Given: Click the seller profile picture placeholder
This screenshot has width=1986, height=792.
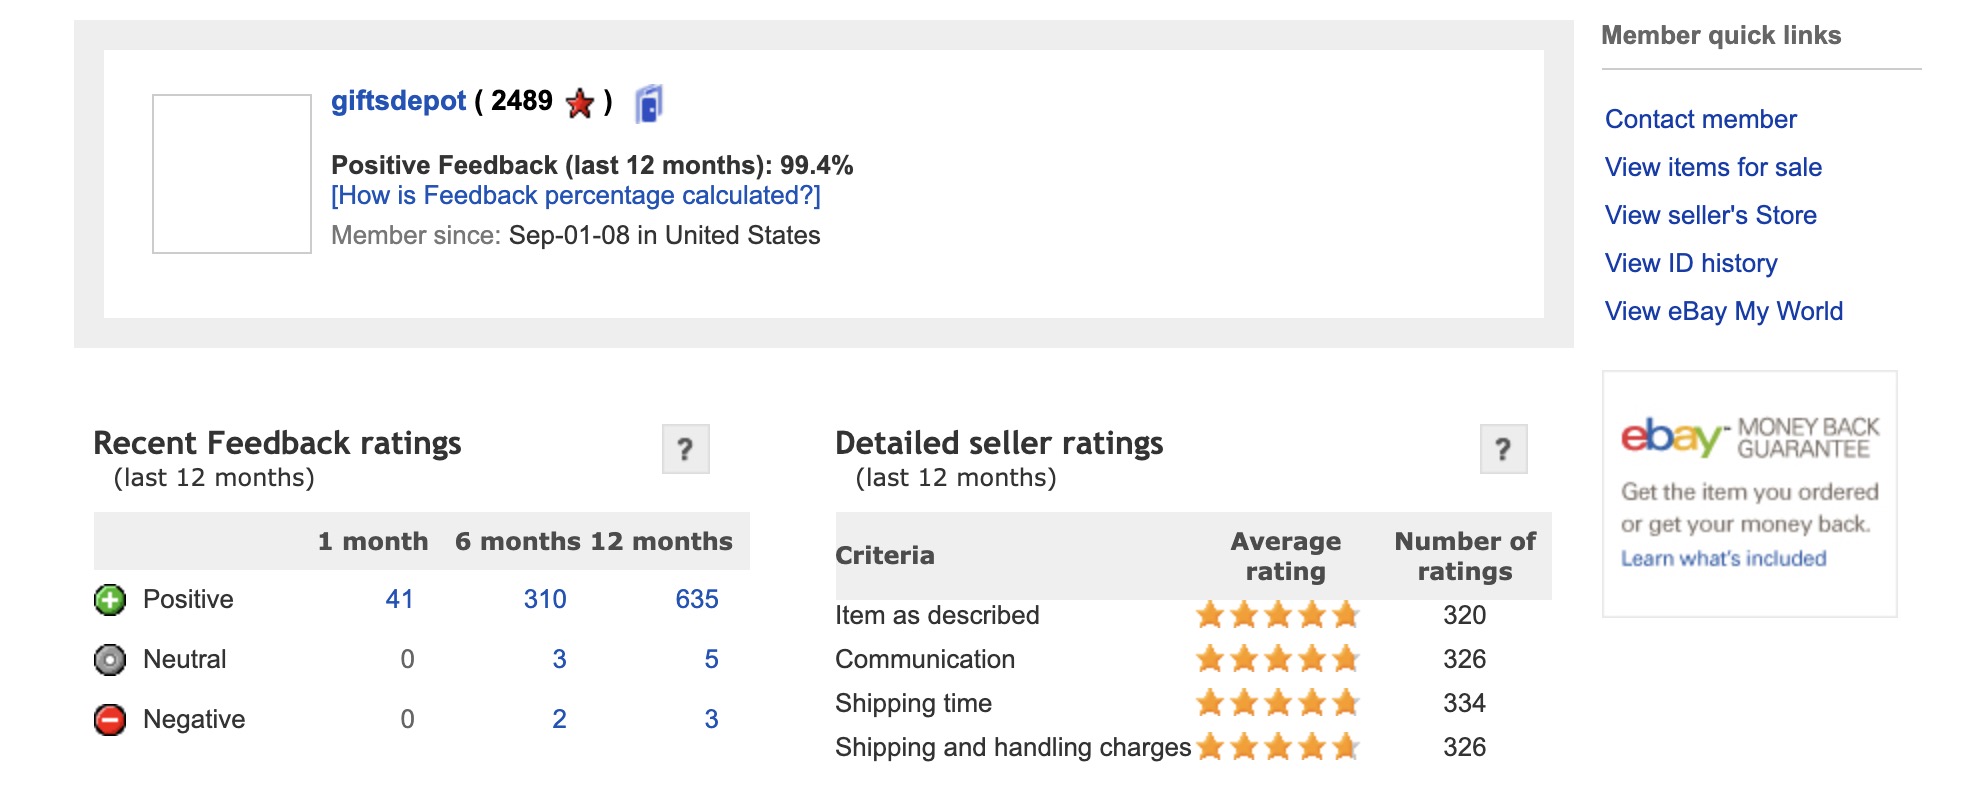Looking at the screenshot, I should [x=232, y=174].
